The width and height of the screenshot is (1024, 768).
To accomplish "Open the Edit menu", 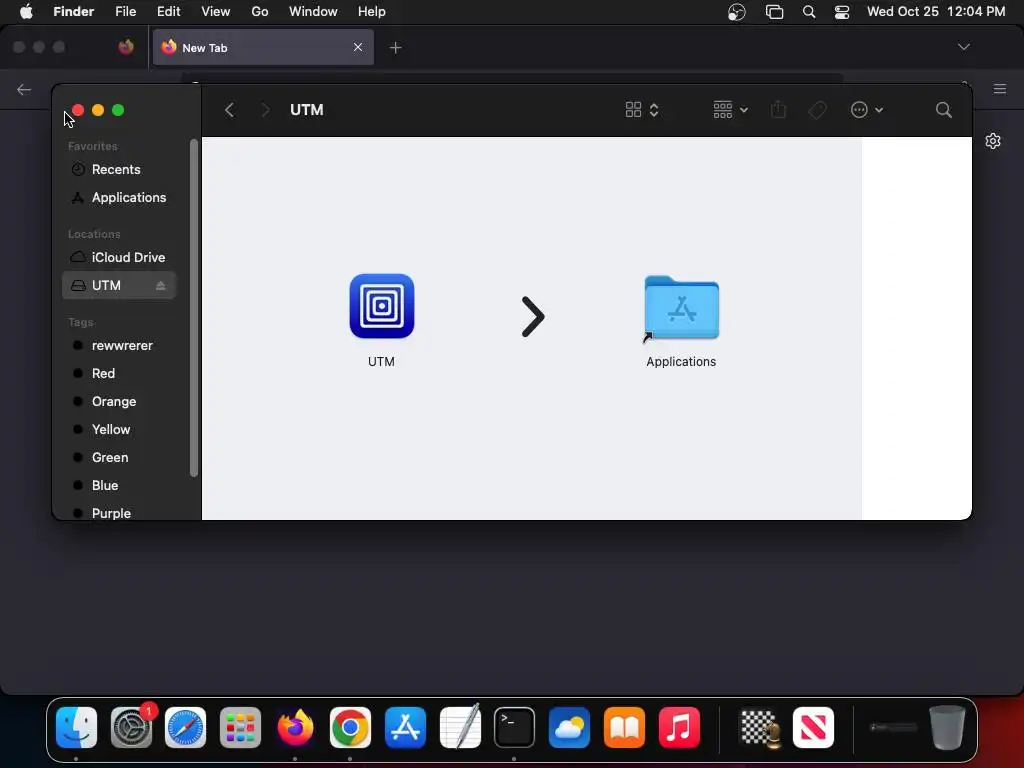I will [168, 12].
